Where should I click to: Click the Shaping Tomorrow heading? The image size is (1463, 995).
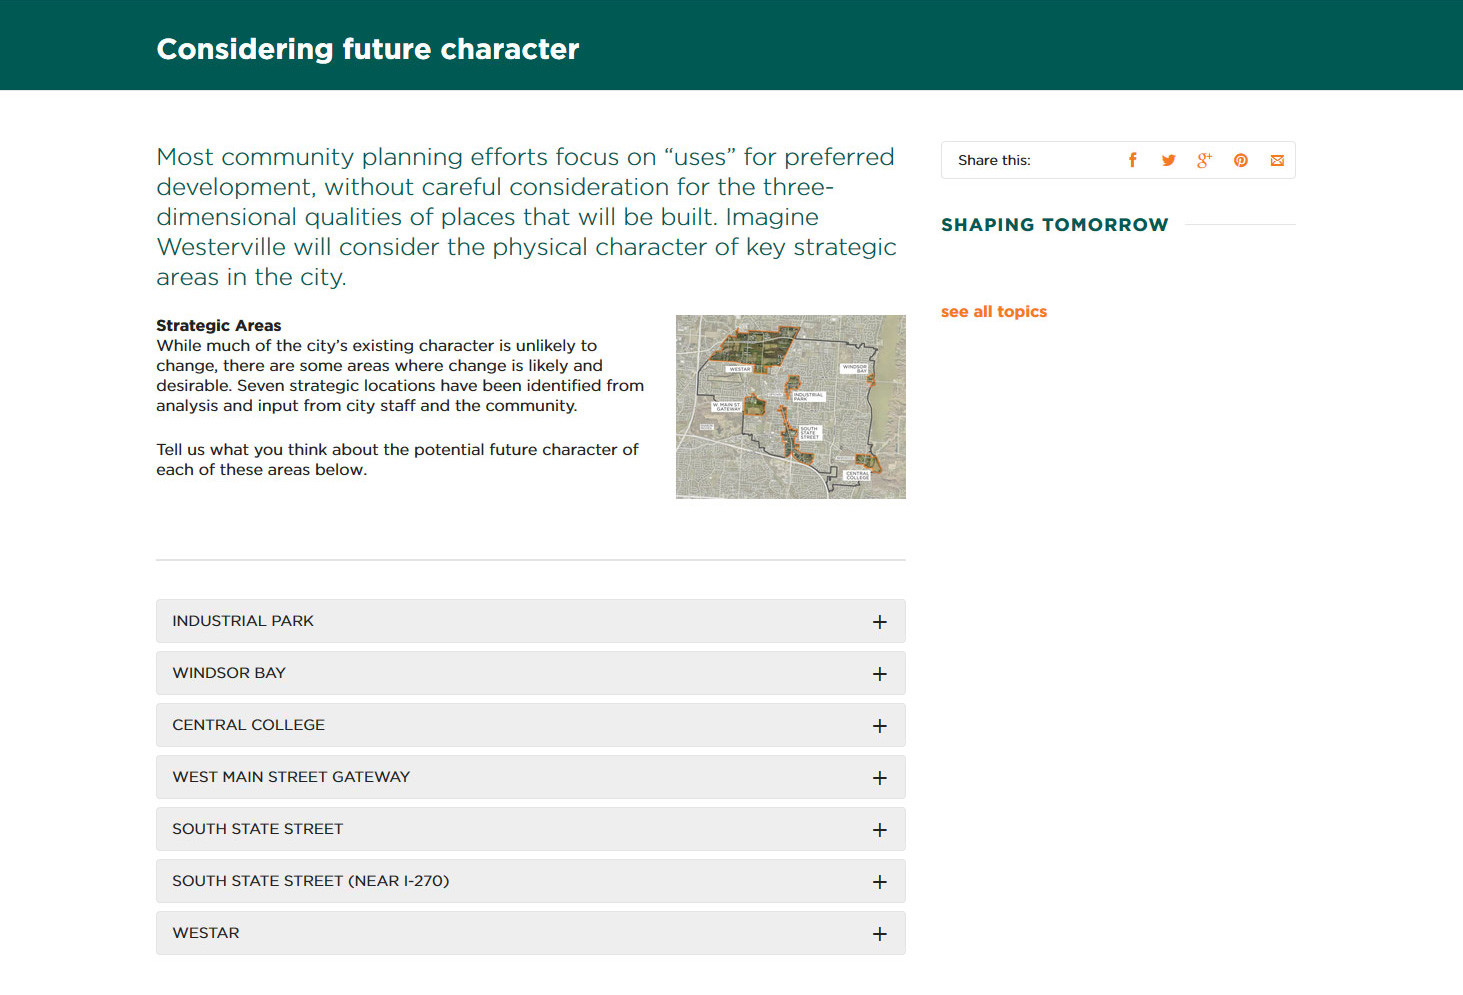click(x=1054, y=225)
